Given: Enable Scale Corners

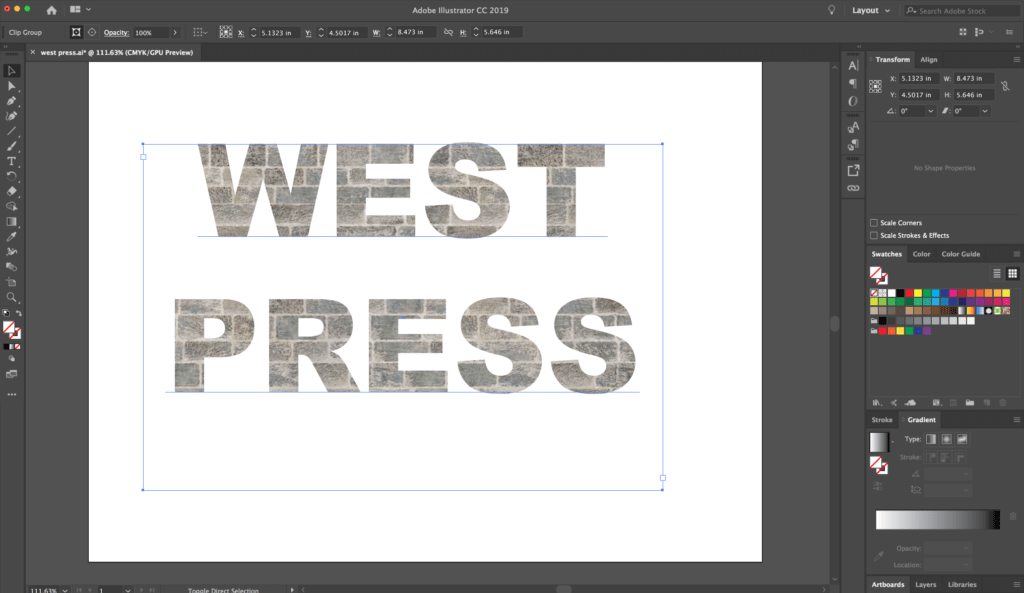Looking at the screenshot, I should click(874, 223).
